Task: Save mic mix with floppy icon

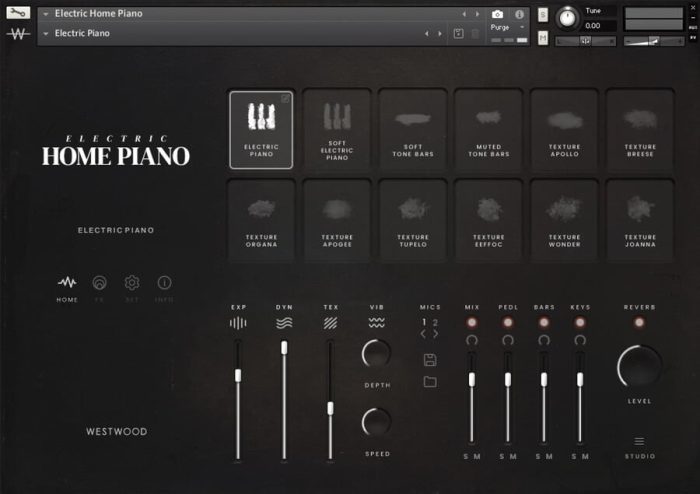Action: pyautogui.click(x=430, y=360)
